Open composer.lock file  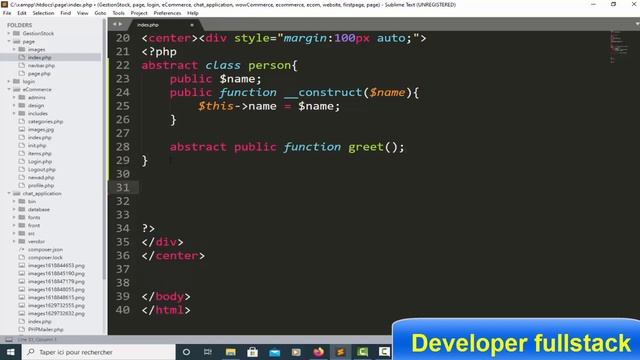(45, 258)
